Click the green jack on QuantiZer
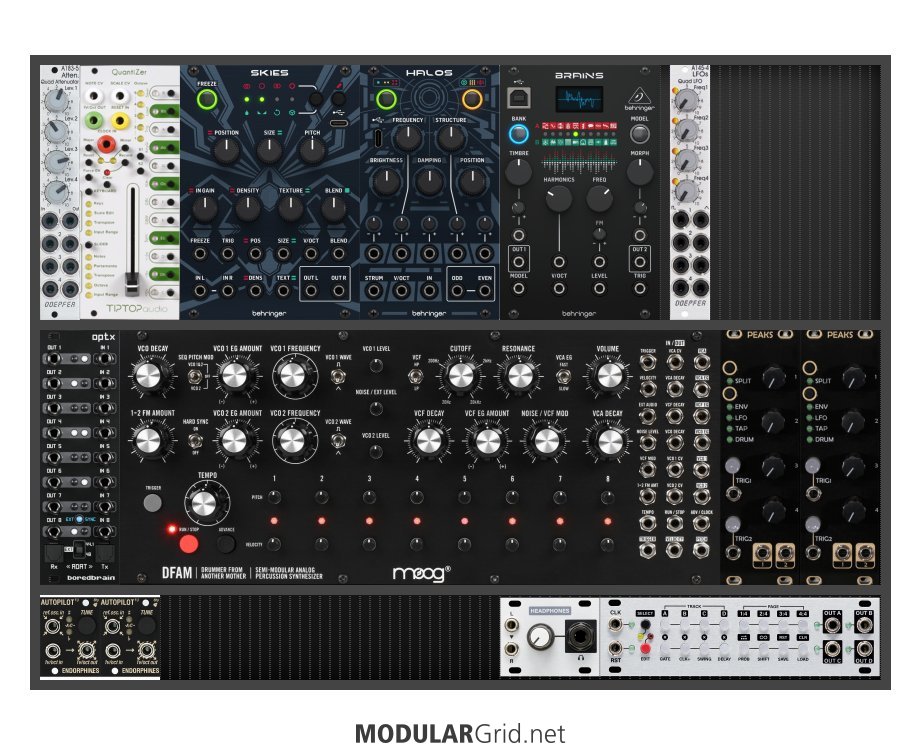This screenshot has height=755, width=921. click(94, 121)
